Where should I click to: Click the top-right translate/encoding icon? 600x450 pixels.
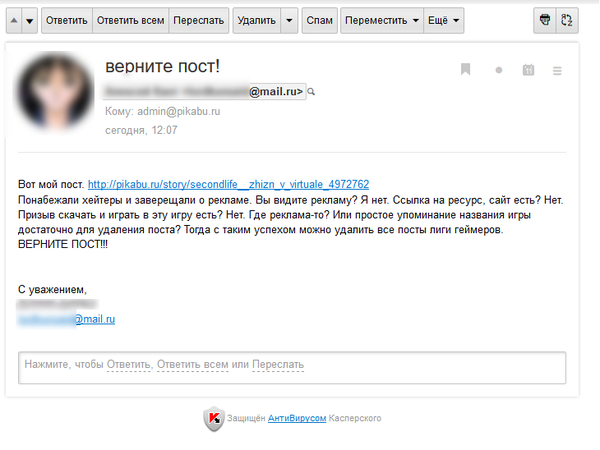(567, 19)
